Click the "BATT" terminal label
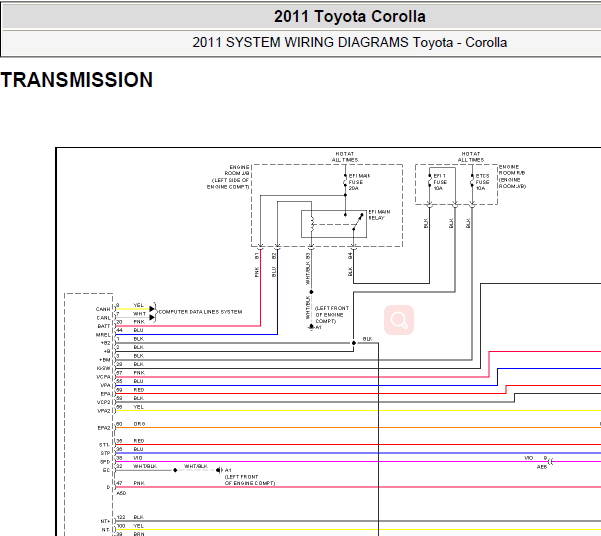 click(104, 326)
